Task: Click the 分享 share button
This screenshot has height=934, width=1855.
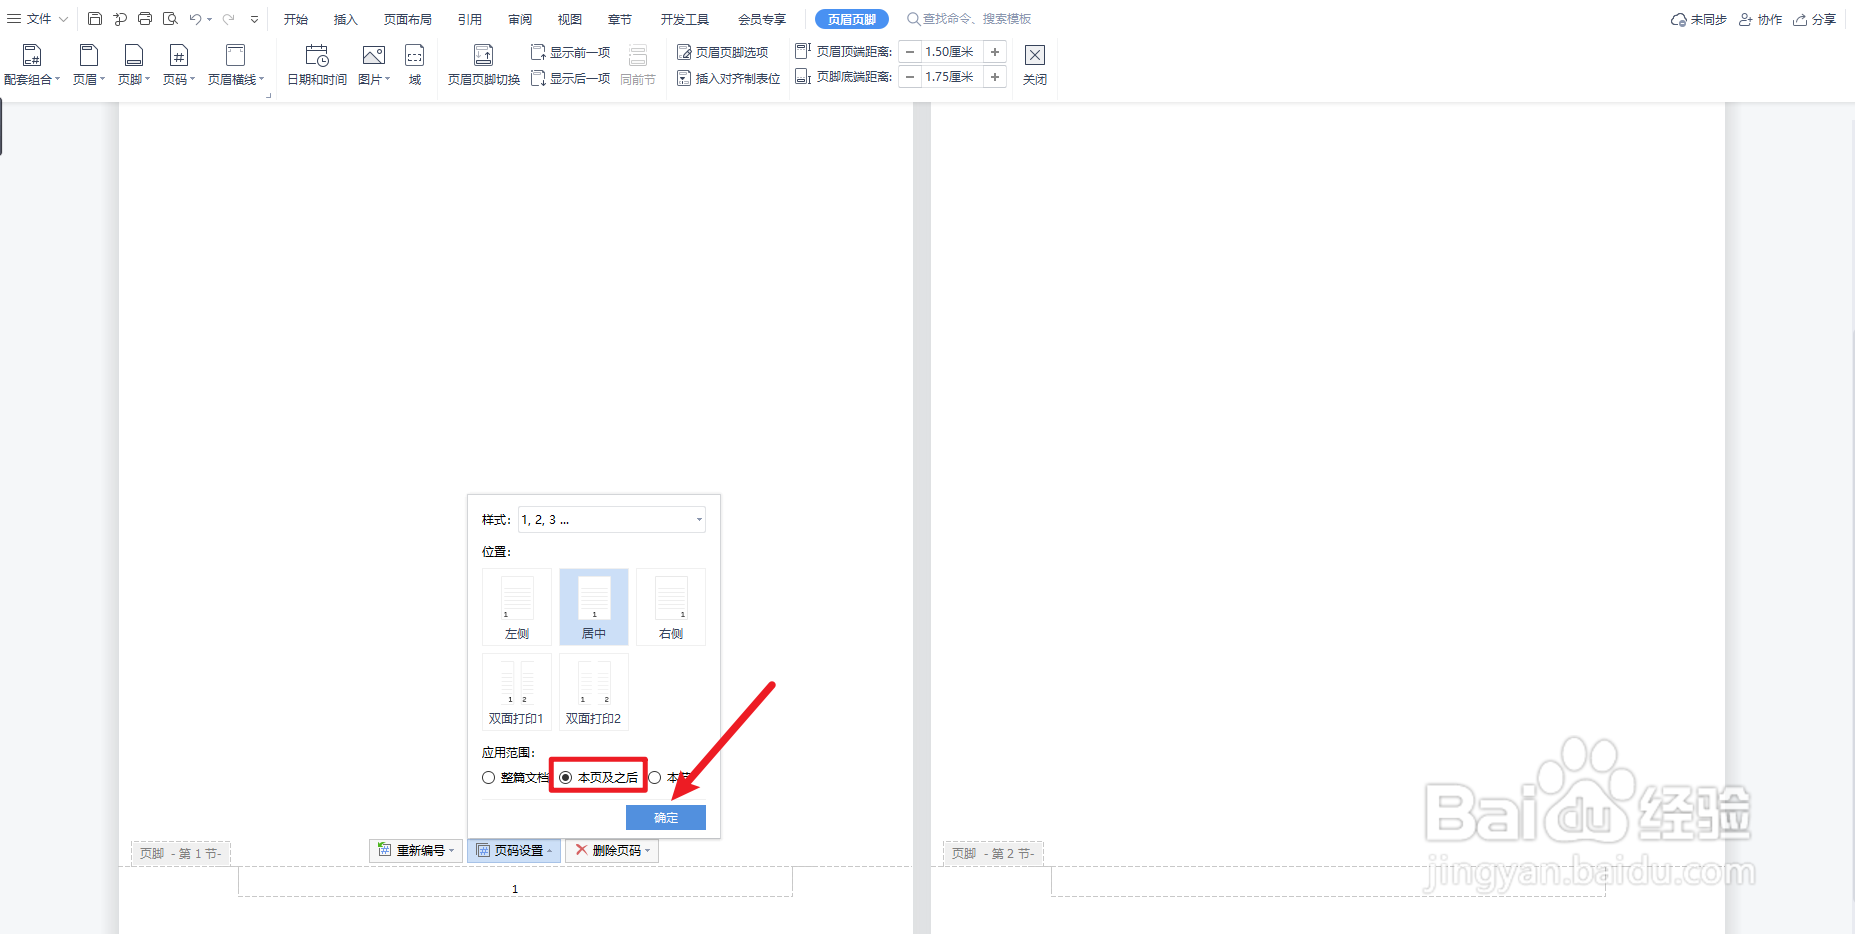Action: coord(1815,19)
